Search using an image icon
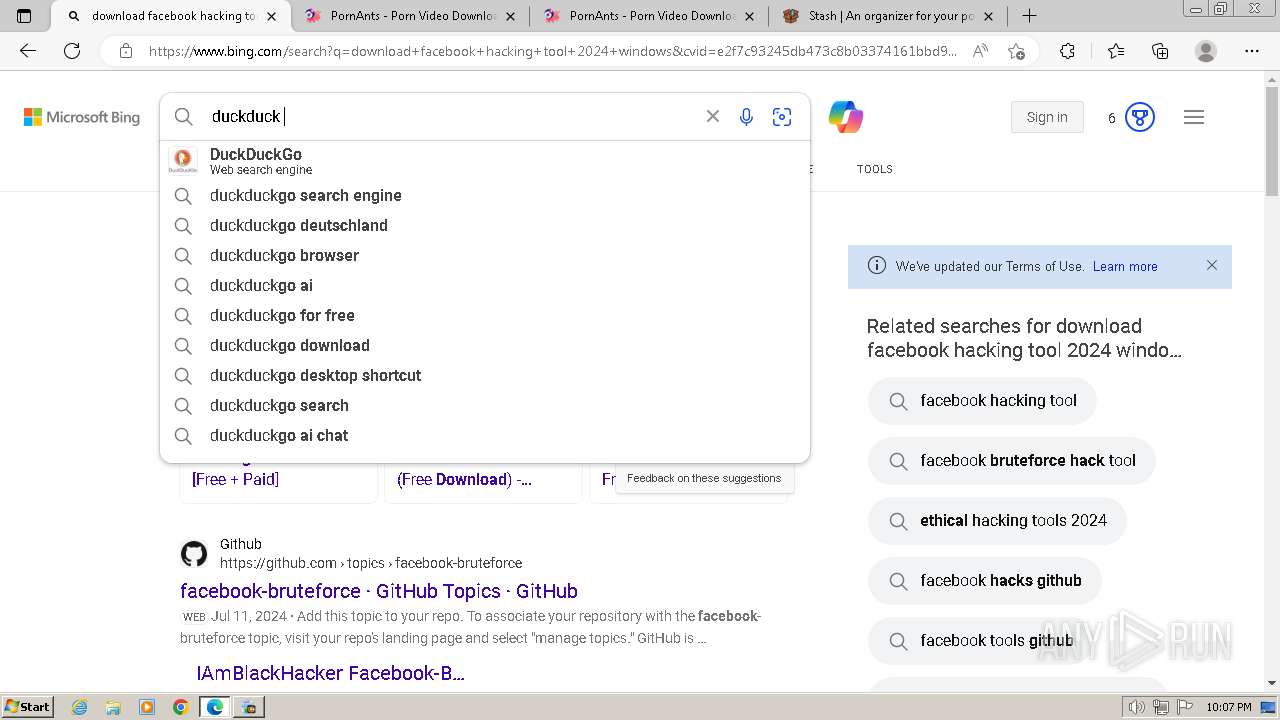This screenshot has height=720, width=1280. click(x=782, y=117)
